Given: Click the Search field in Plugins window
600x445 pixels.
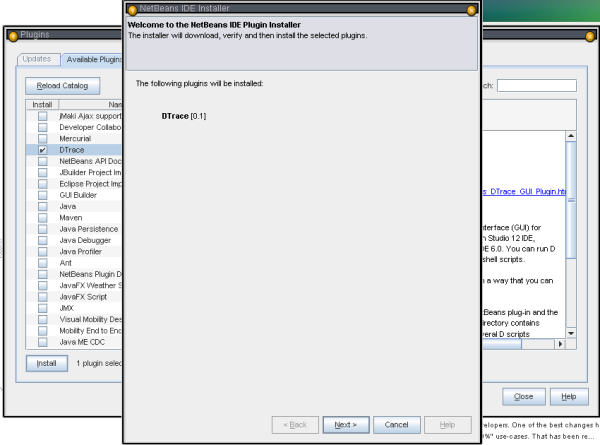Looking at the screenshot, I should (x=536, y=85).
